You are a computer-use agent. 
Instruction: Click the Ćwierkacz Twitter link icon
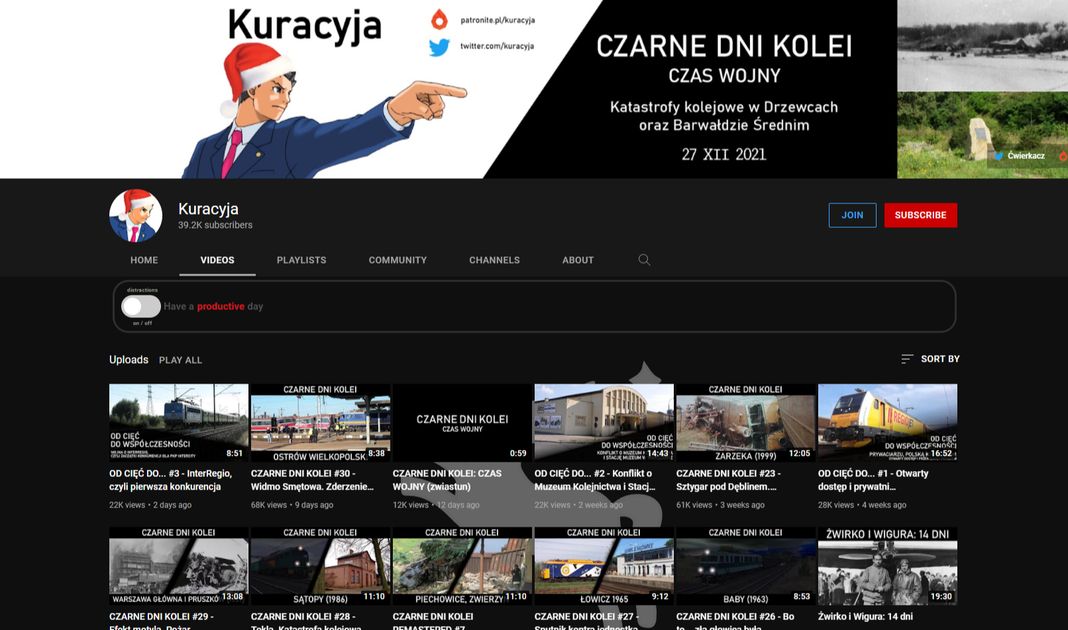pyautogui.click(x=997, y=156)
